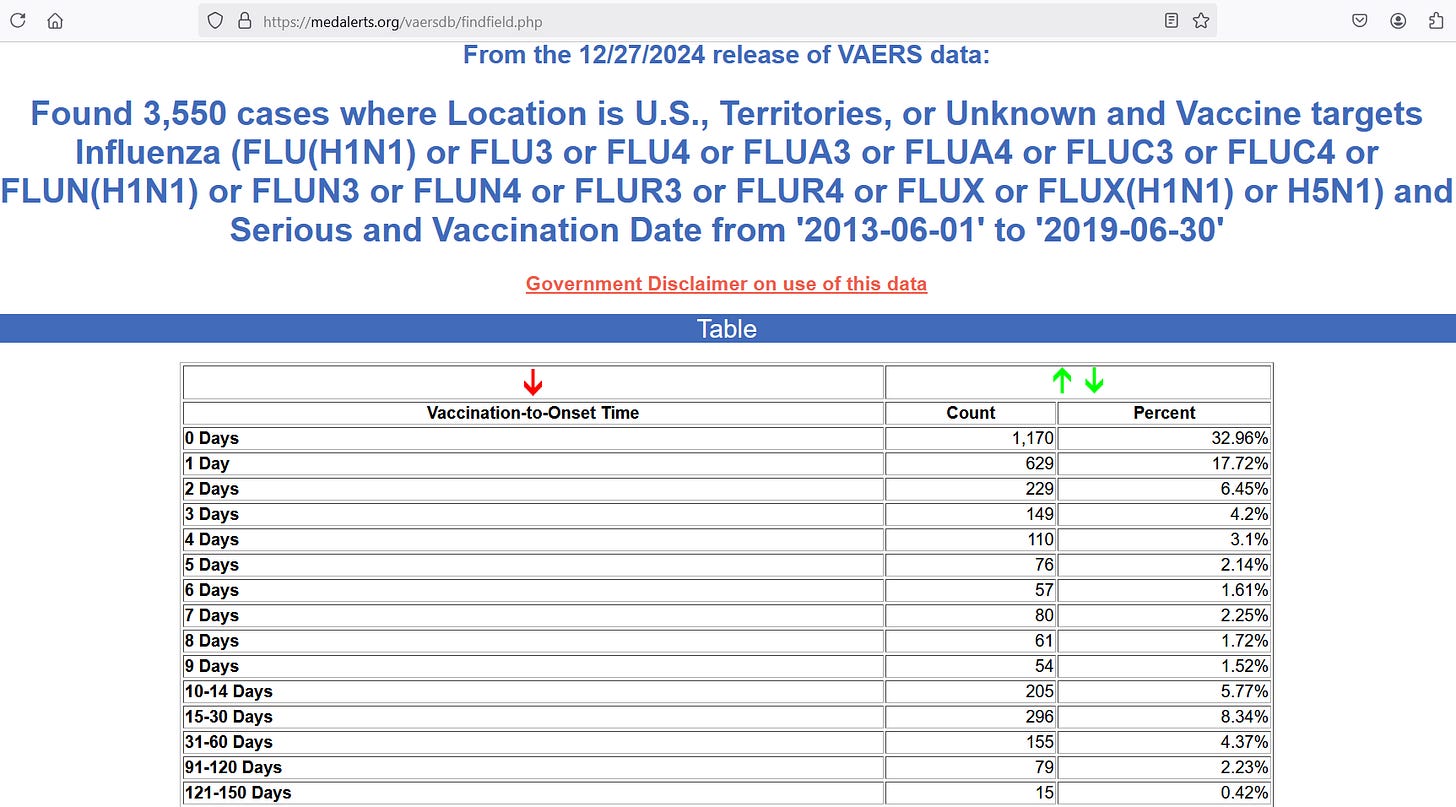Click the Count column header
Image resolution: width=1456 pixels, height=807 pixels.
[971, 413]
